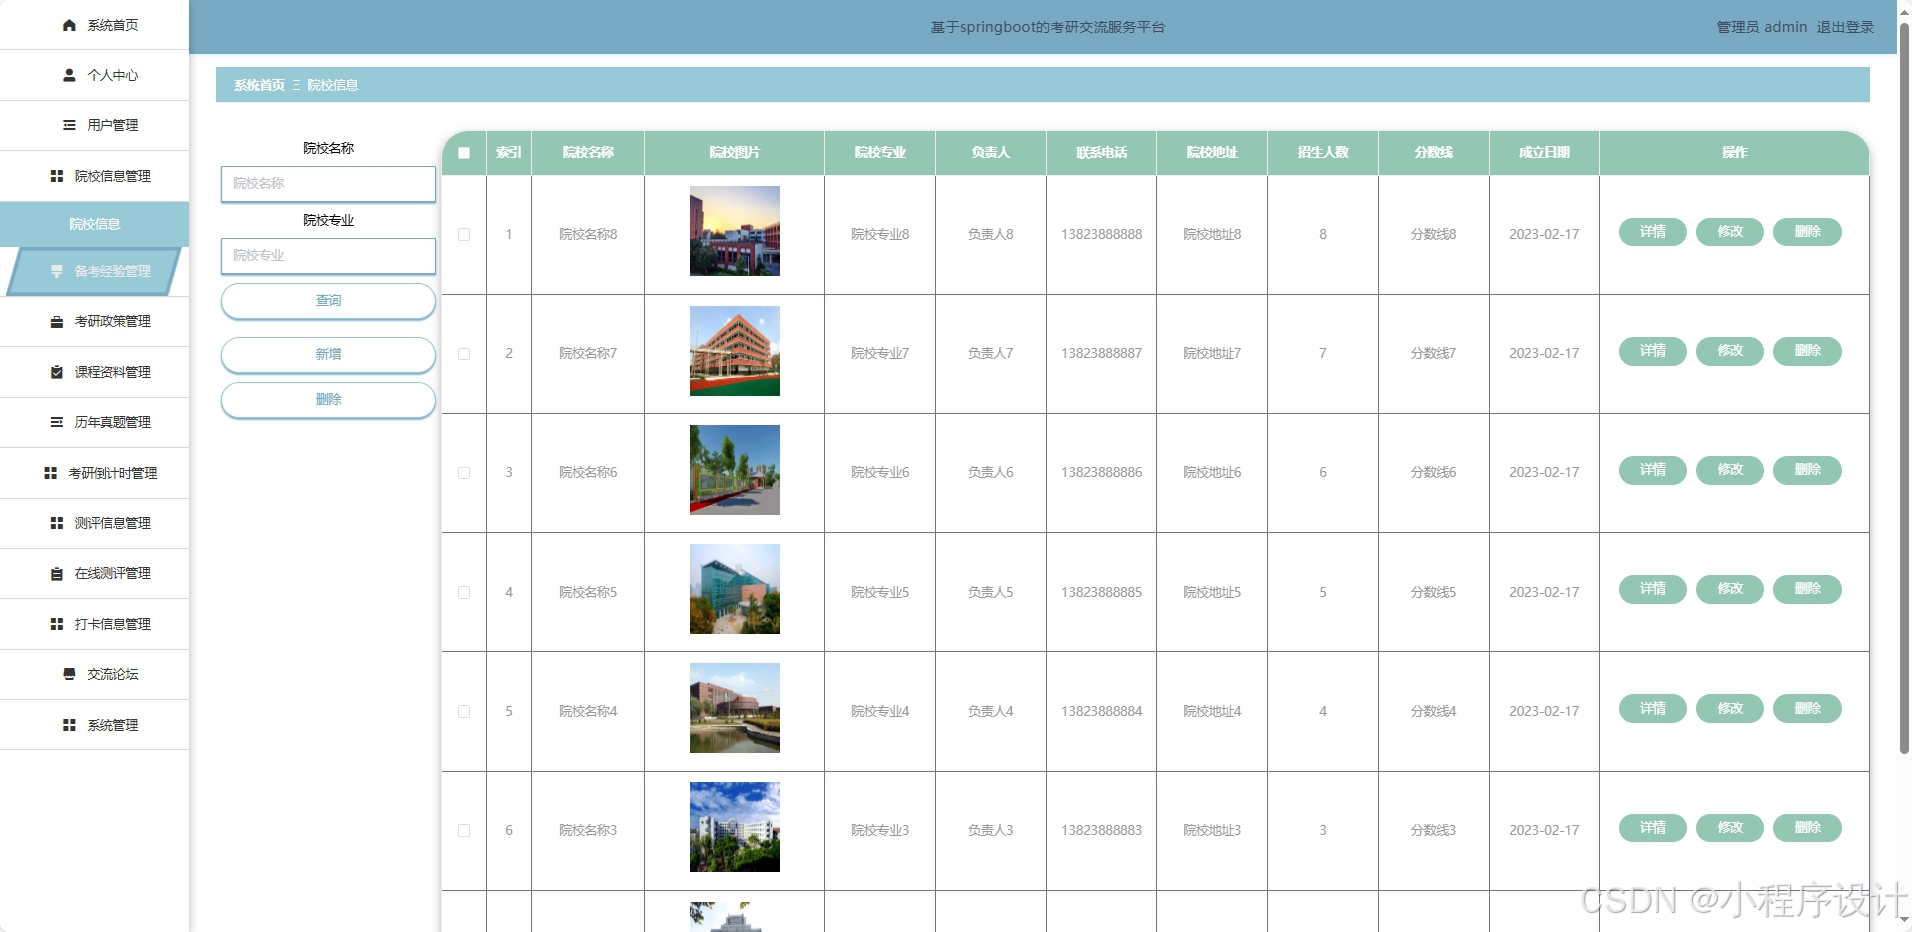1912x932 pixels.
Task: Click 删除 for 院校名称5 row
Action: point(1807,589)
